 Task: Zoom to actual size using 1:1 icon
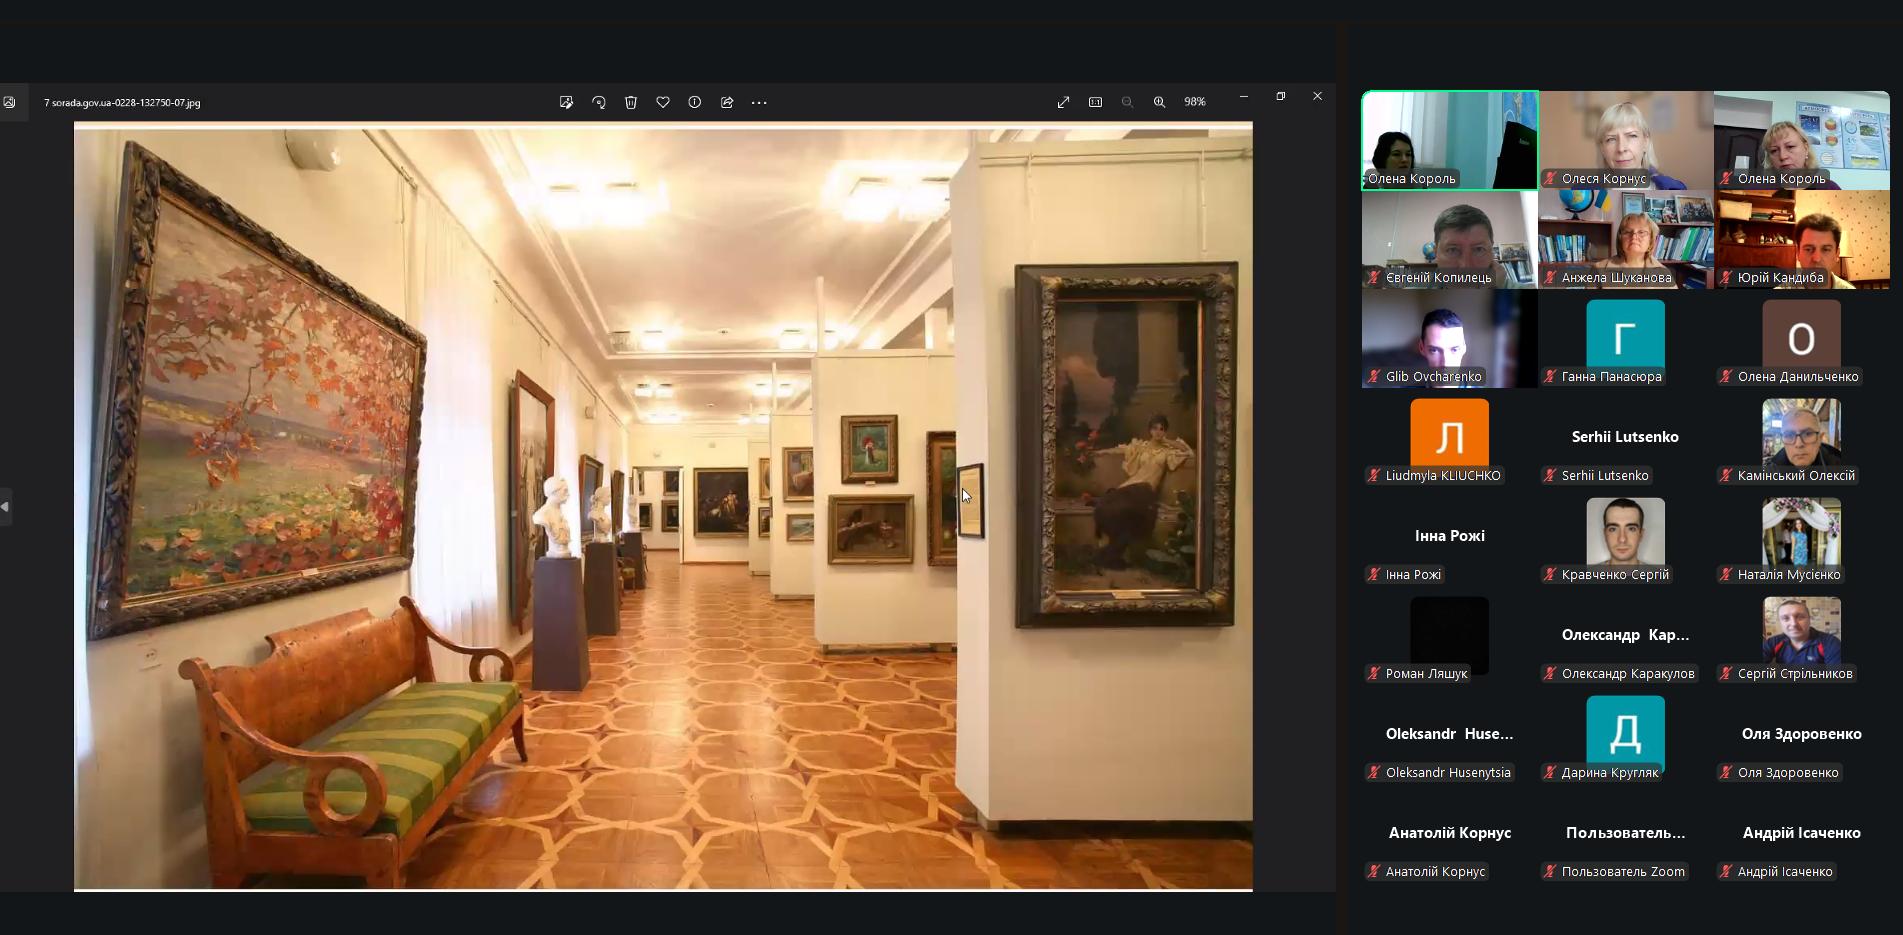[1096, 102]
